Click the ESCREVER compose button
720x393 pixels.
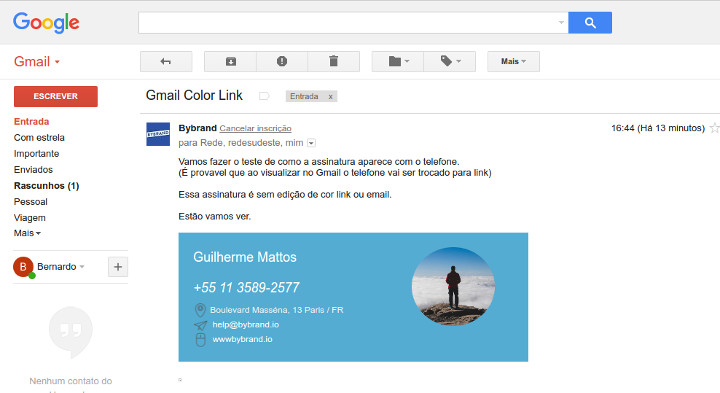coord(56,96)
